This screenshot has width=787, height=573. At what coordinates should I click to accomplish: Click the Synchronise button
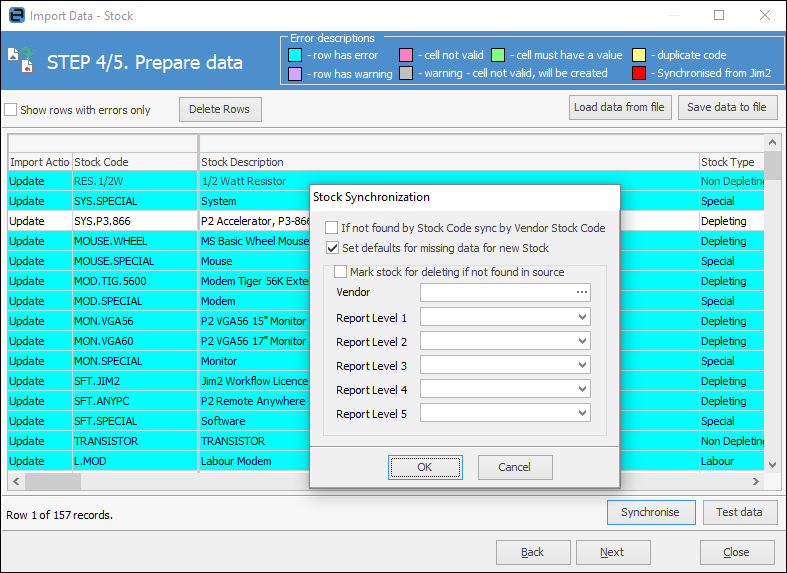click(x=650, y=512)
